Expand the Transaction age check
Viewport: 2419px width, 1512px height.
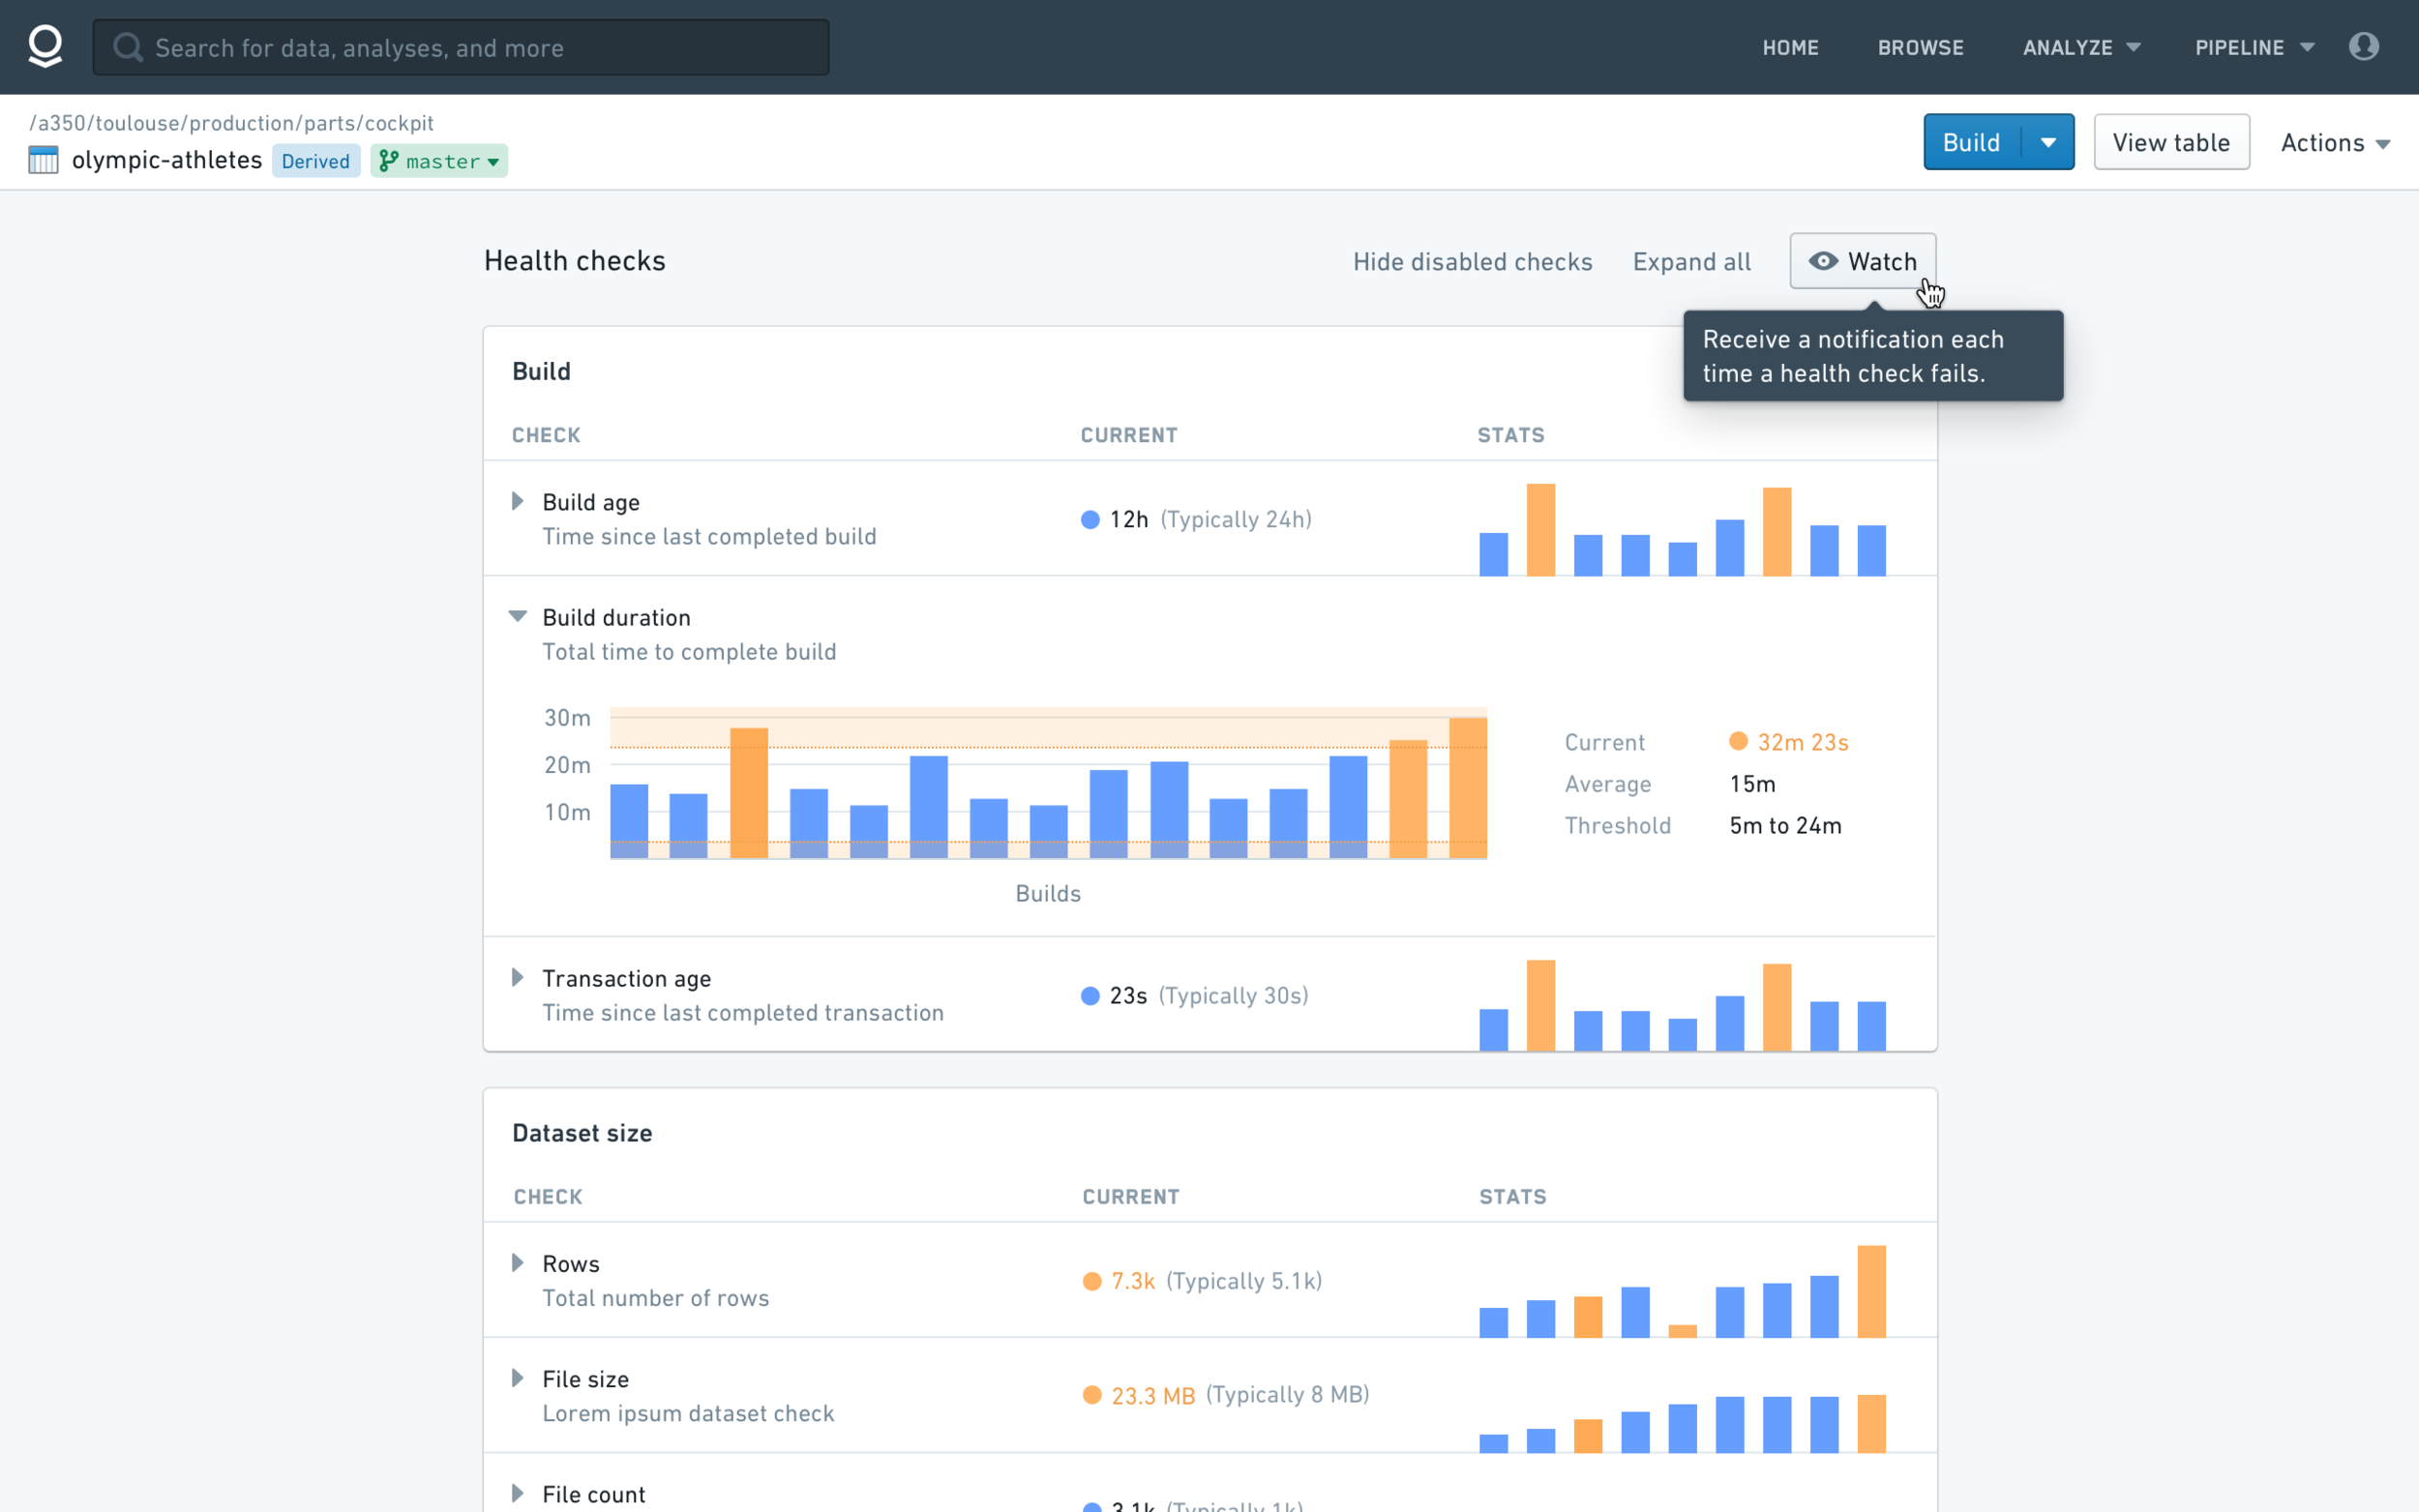[517, 977]
